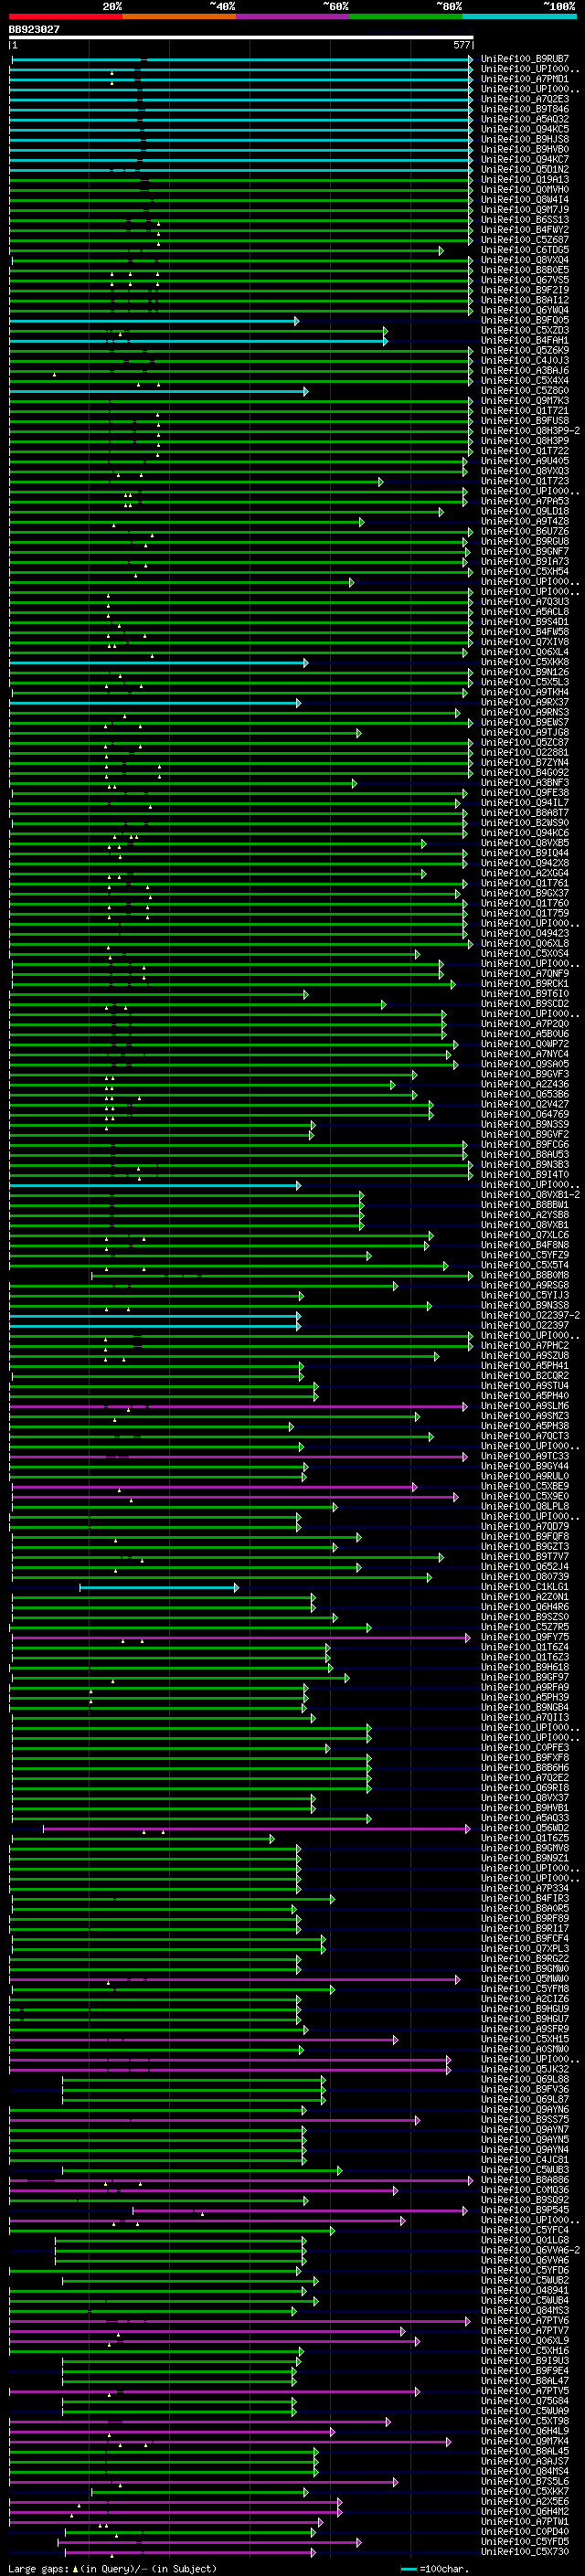Select label UniRef100_Q94KC7
585x2576 pixels.
click(x=524, y=159)
